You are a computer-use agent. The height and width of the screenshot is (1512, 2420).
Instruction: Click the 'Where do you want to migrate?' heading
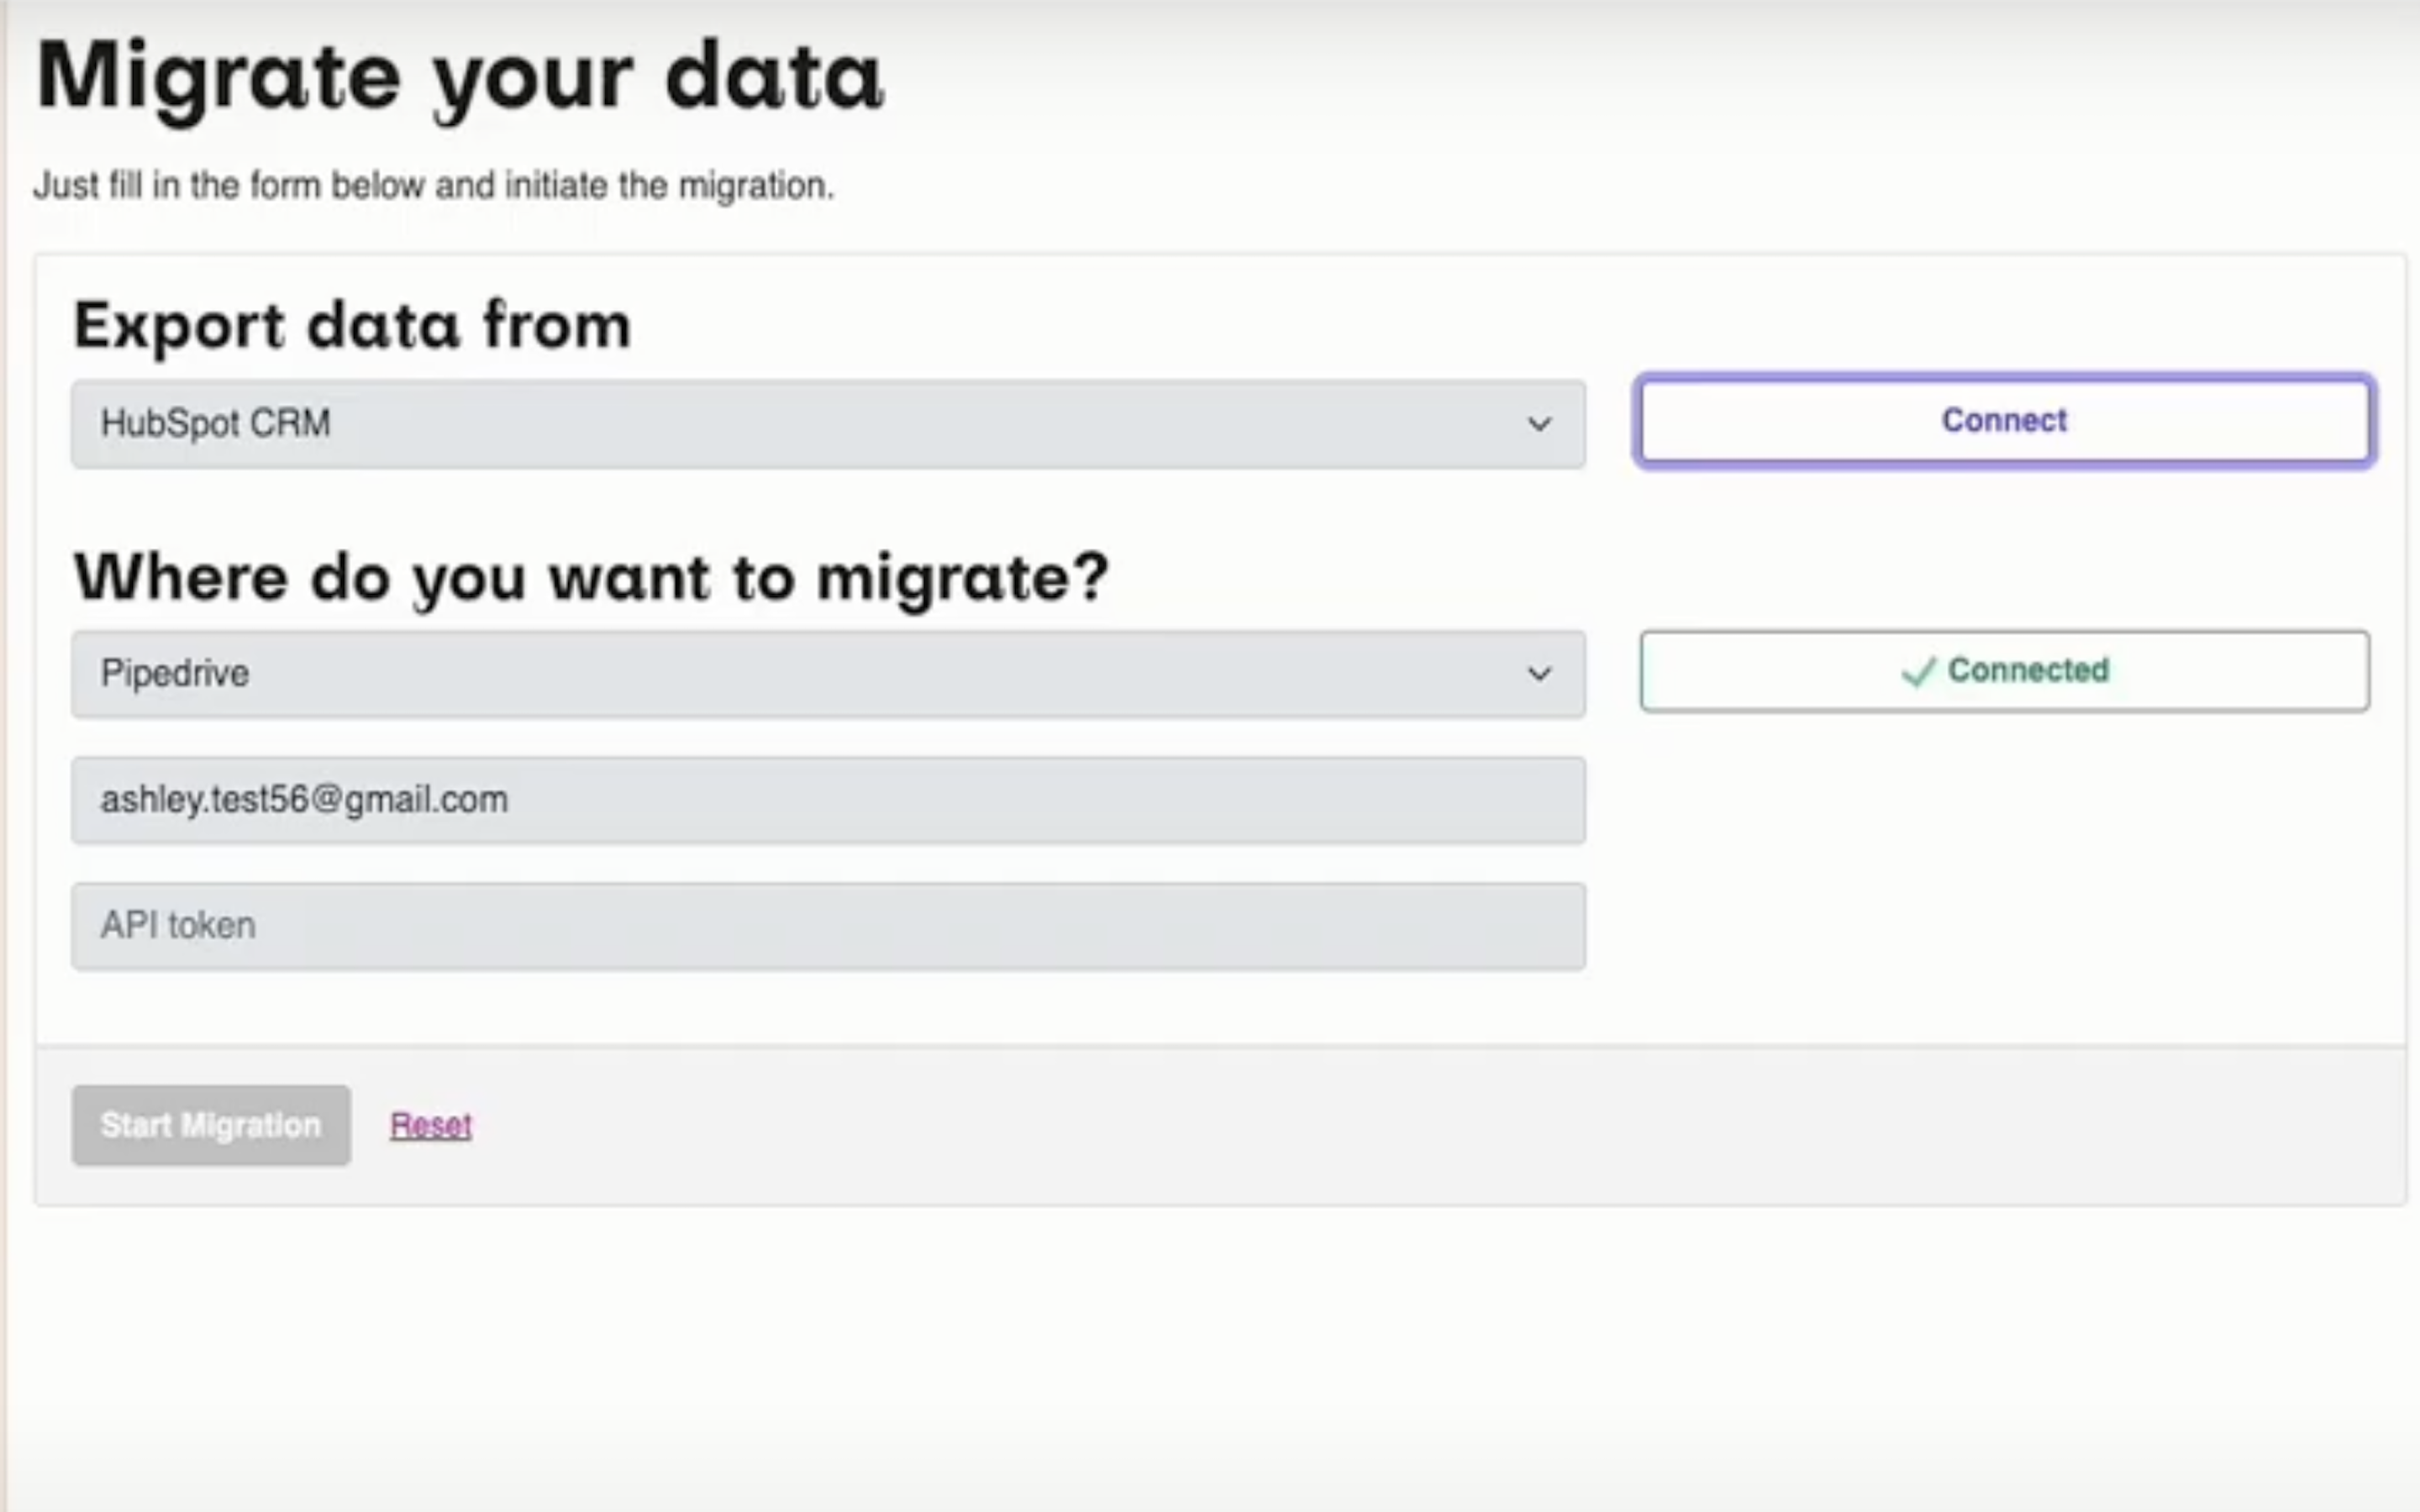[x=591, y=578]
